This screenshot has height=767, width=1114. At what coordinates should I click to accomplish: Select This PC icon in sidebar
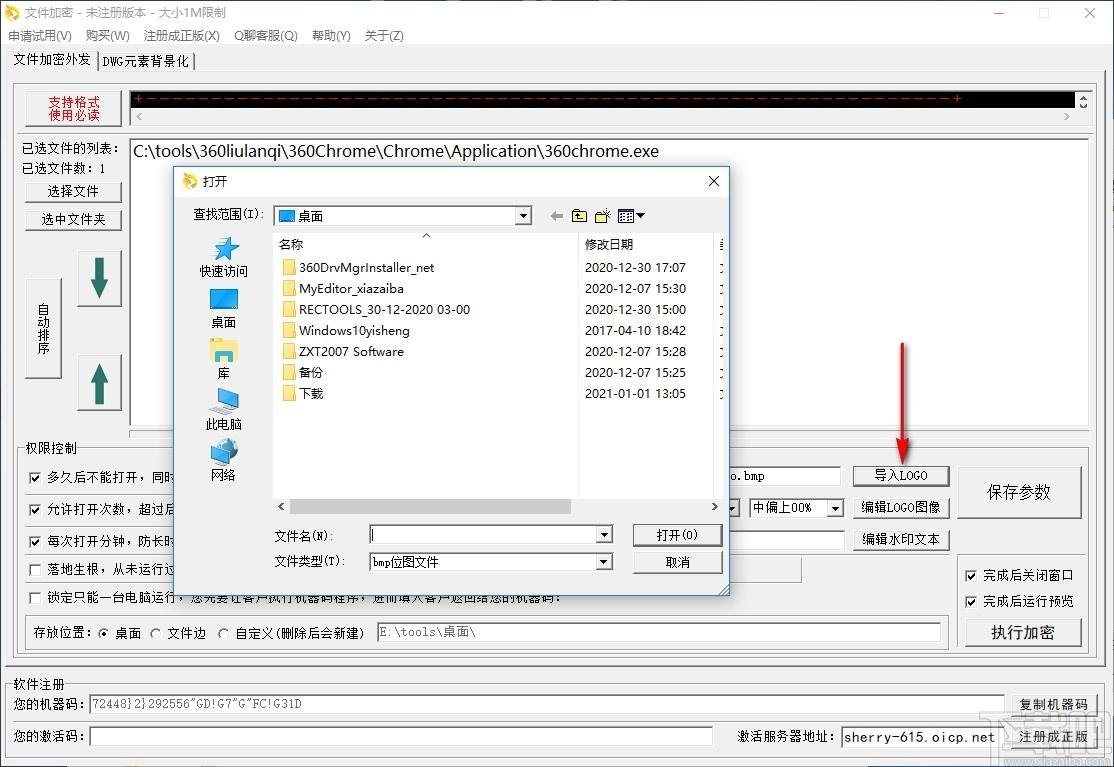[x=224, y=410]
